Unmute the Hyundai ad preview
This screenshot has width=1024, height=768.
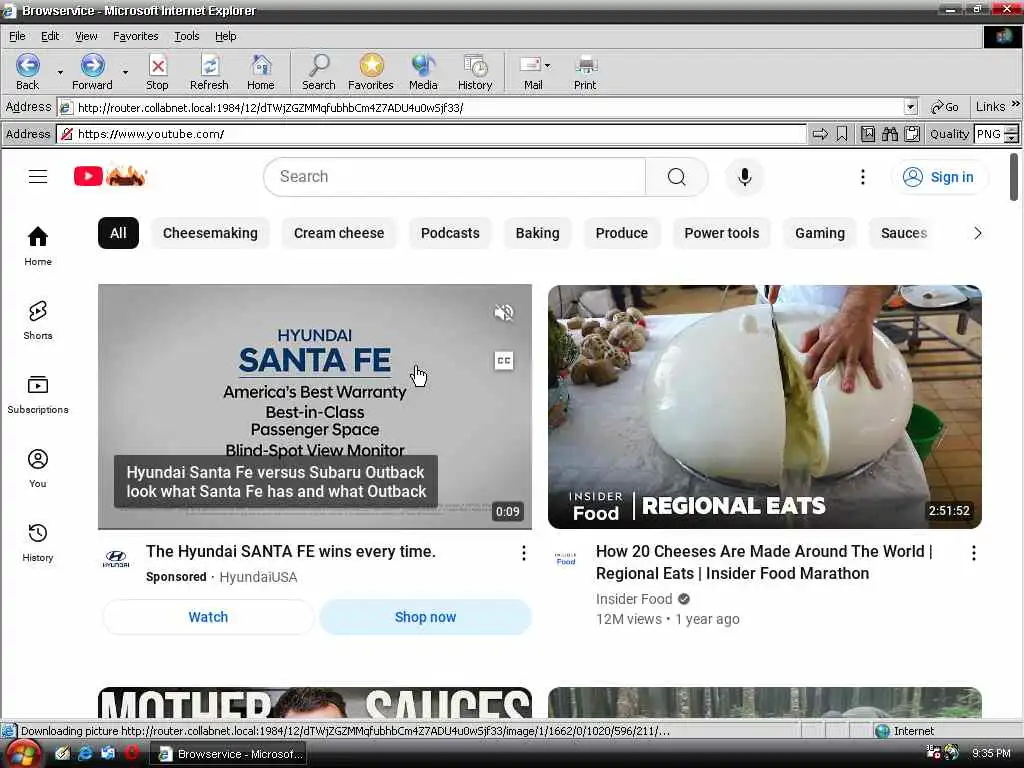point(504,312)
